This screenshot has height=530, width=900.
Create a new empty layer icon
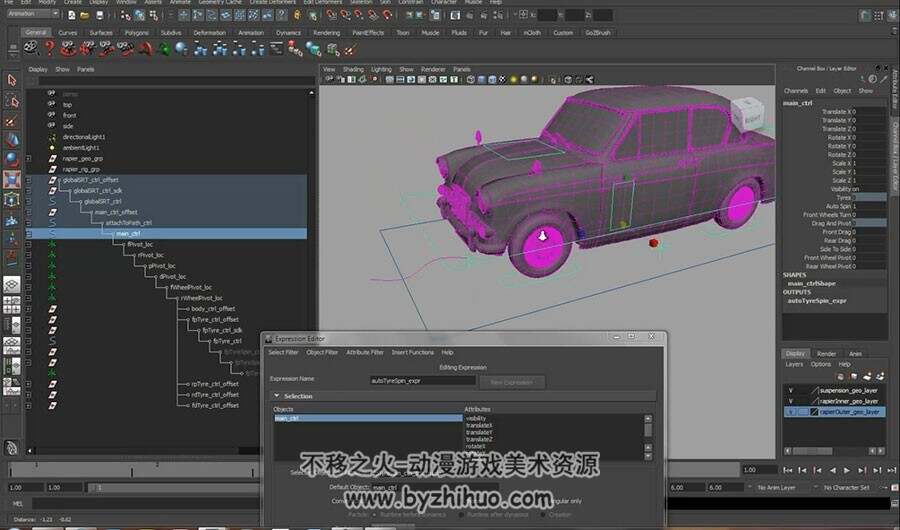point(867,377)
